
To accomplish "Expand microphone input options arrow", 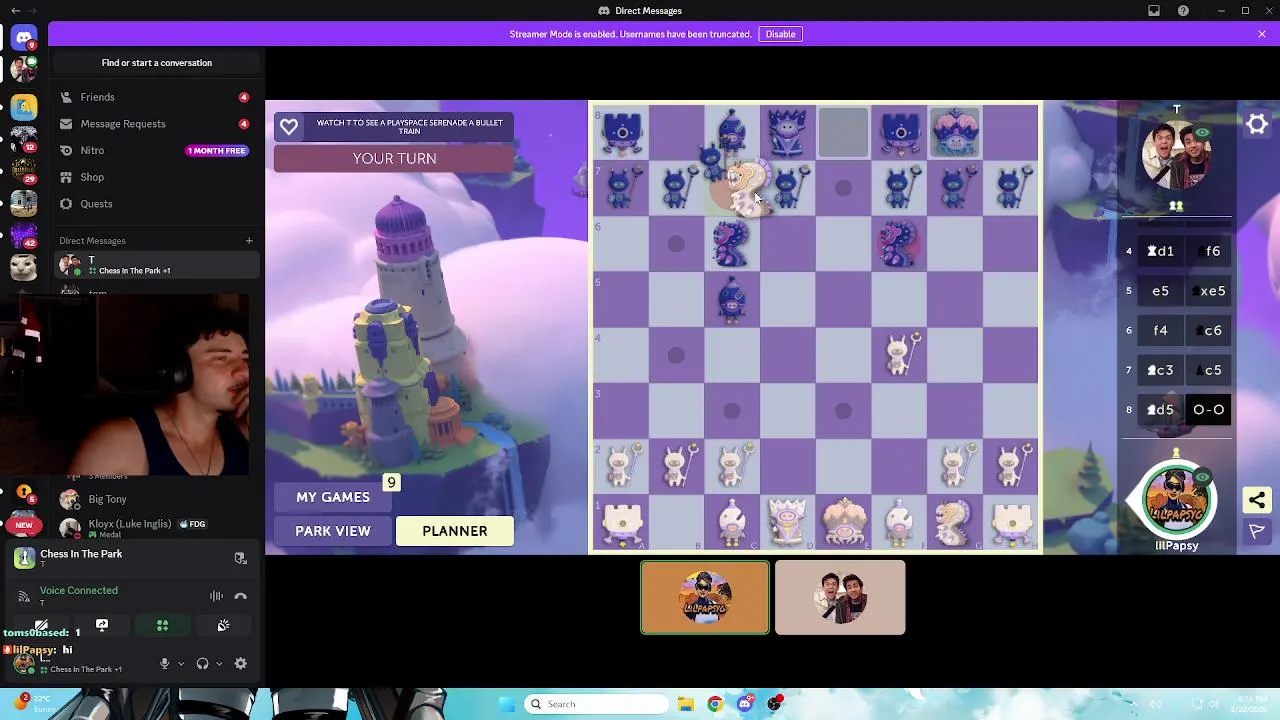I will tap(181, 663).
